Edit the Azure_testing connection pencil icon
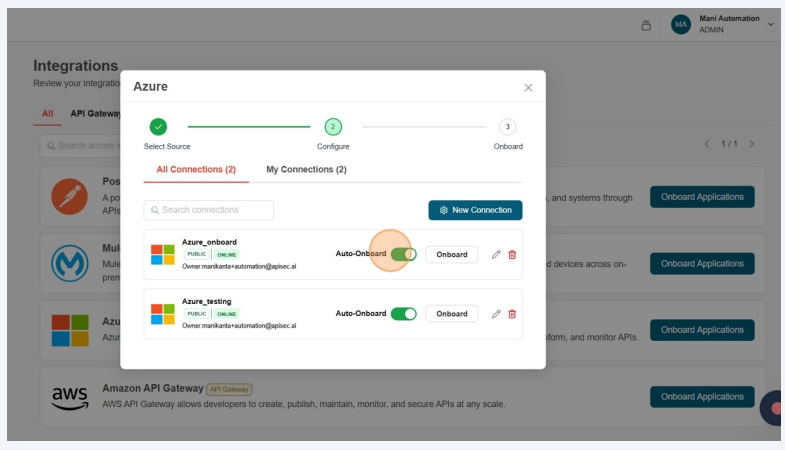The height and width of the screenshot is (450, 785). 496,314
